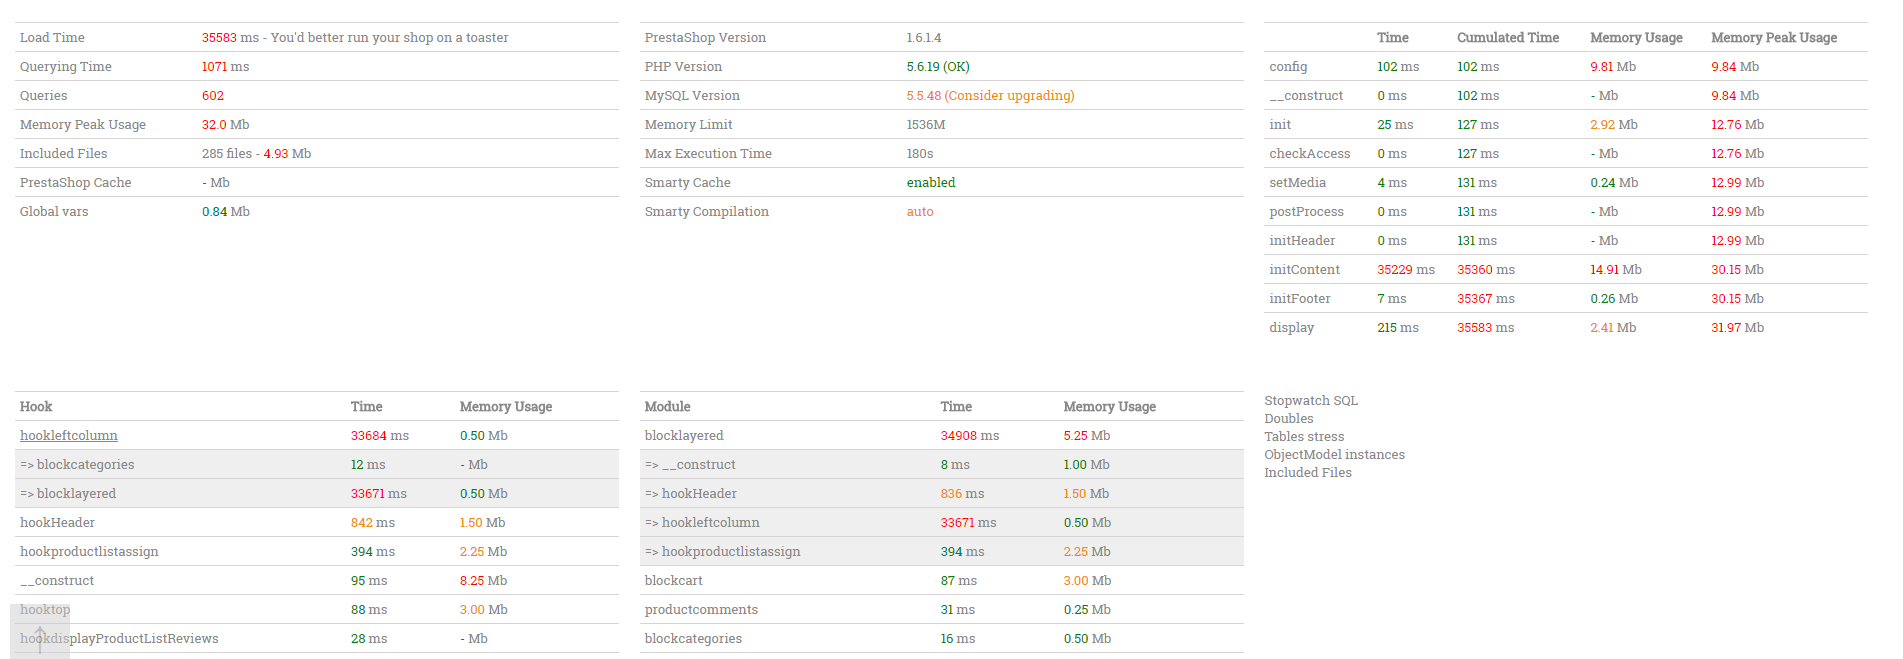Click the Module column header
The width and height of the screenshot is (1903, 659).
(667, 407)
